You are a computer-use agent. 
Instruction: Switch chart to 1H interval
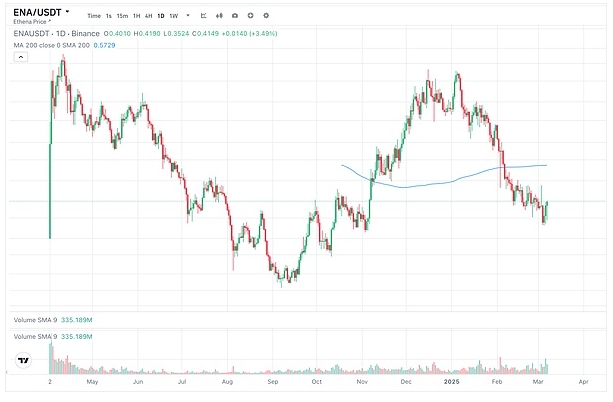point(136,16)
